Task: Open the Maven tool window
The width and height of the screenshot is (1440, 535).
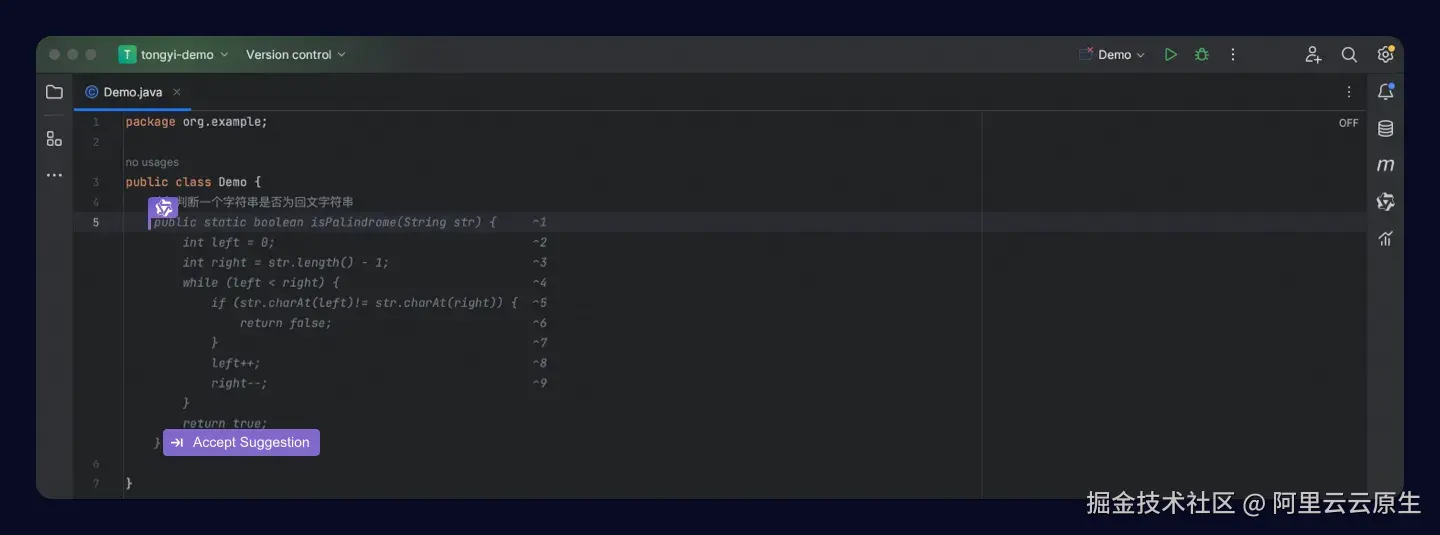Action: [1385, 165]
